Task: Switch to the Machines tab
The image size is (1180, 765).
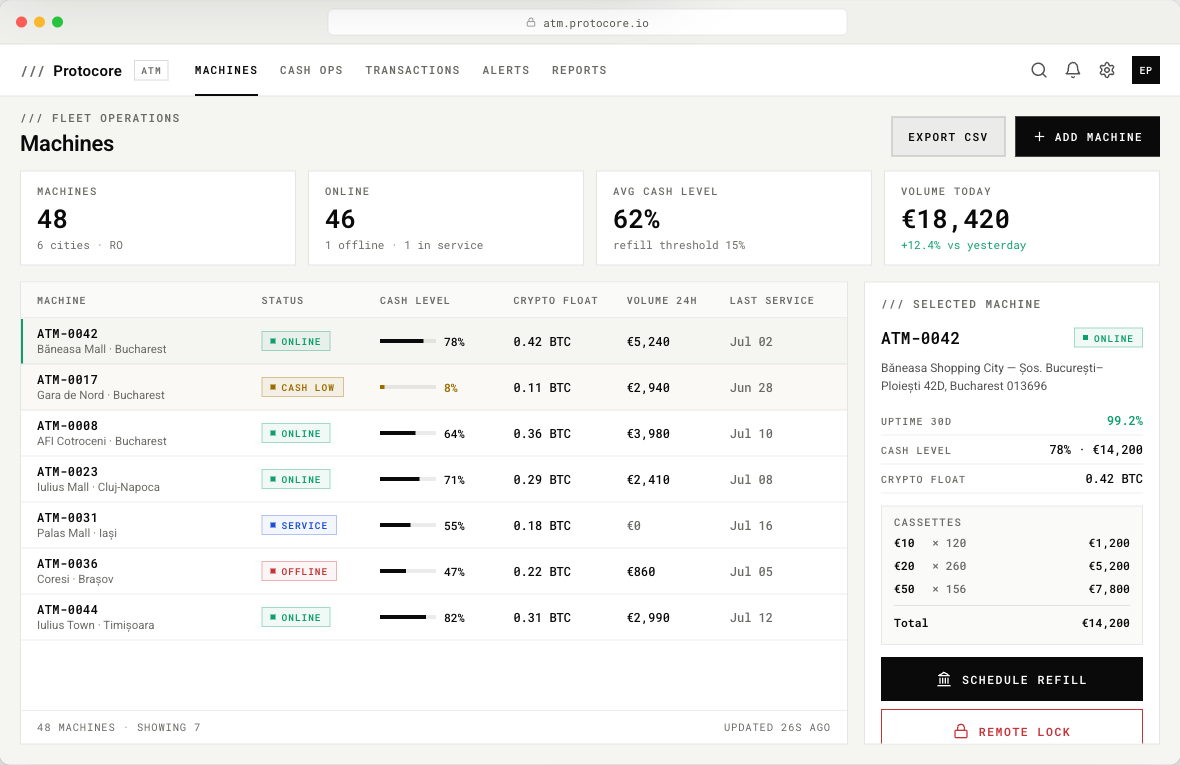Action: click(x=226, y=70)
